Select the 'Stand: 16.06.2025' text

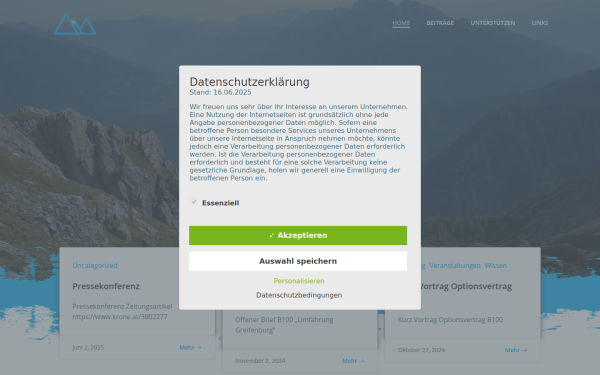(x=220, y=92)
